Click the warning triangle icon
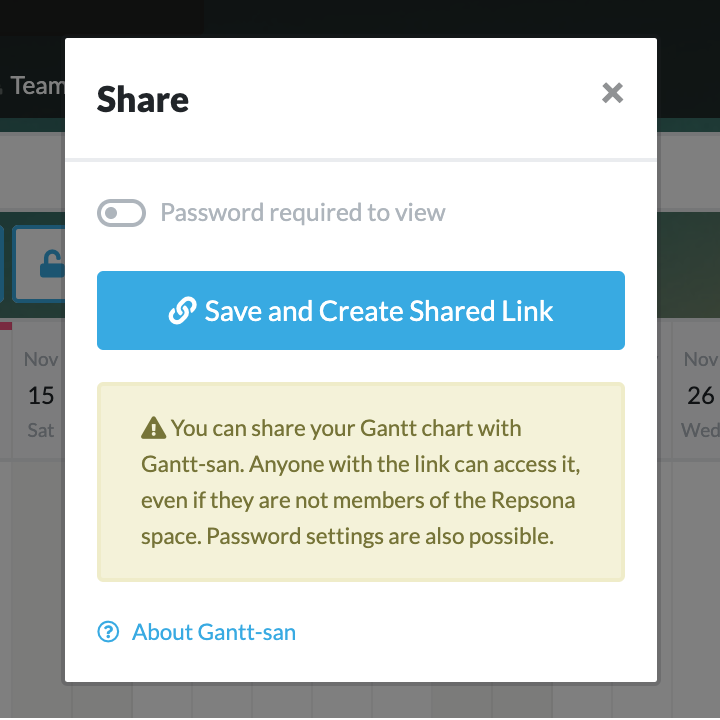Screen dimensions: 720x720 click(153, 429)
